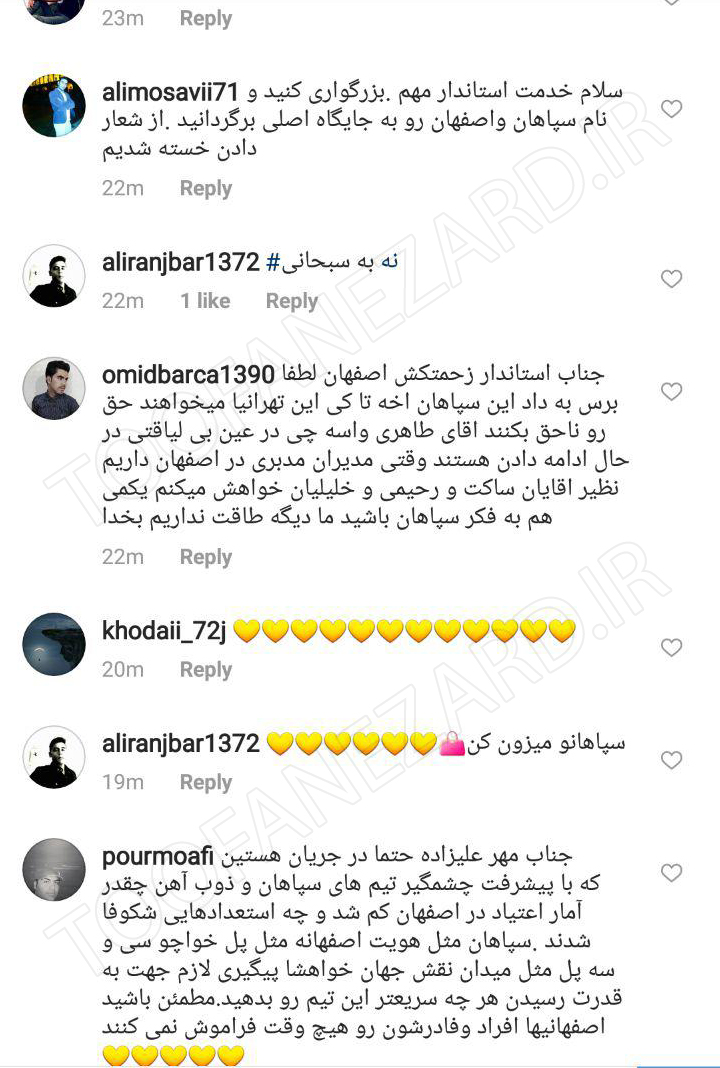Viewport: 720px width, 1068px height.
Task: Open omidbarca1390's avatar
Action: coord(54,388)
